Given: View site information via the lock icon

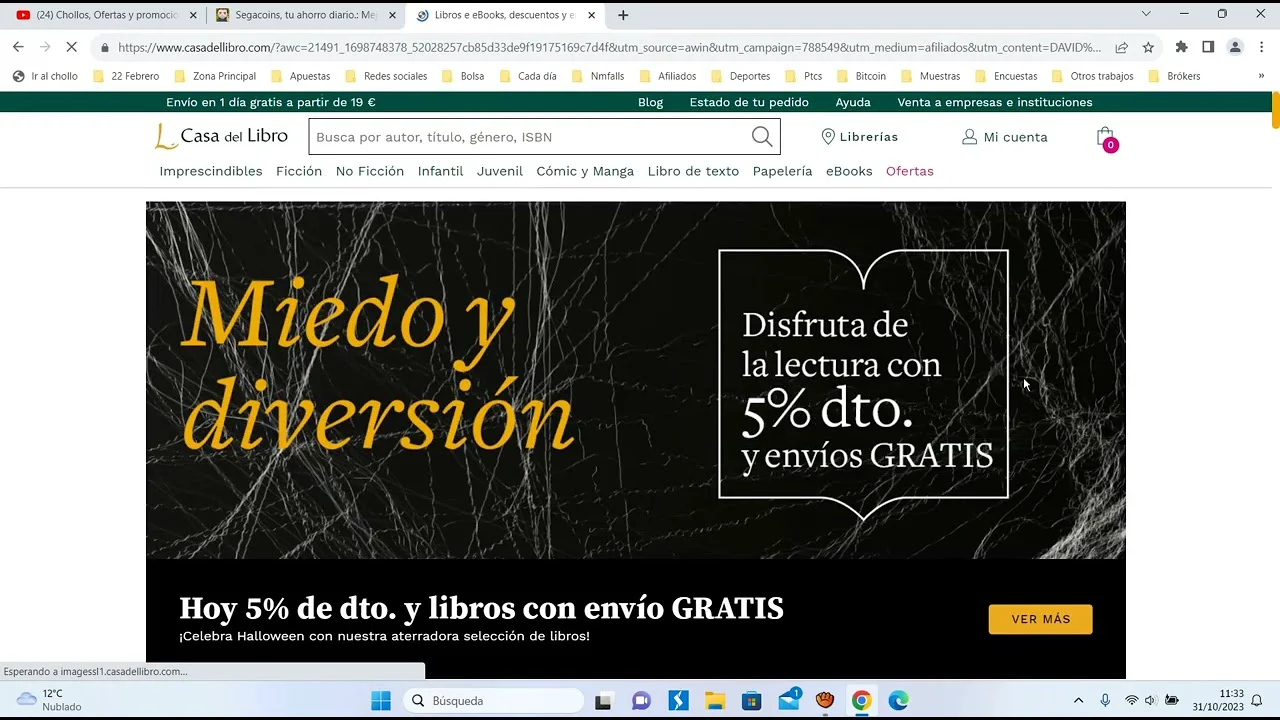Looking at the screenshot, I should pos(104,47).
